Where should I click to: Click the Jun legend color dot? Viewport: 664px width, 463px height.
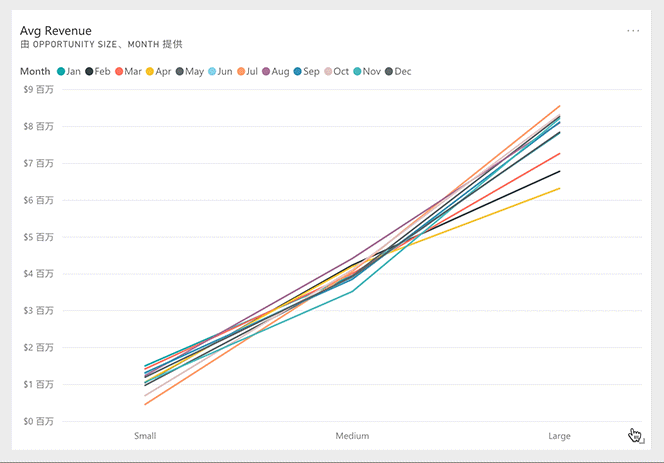[x=212, y=72]
